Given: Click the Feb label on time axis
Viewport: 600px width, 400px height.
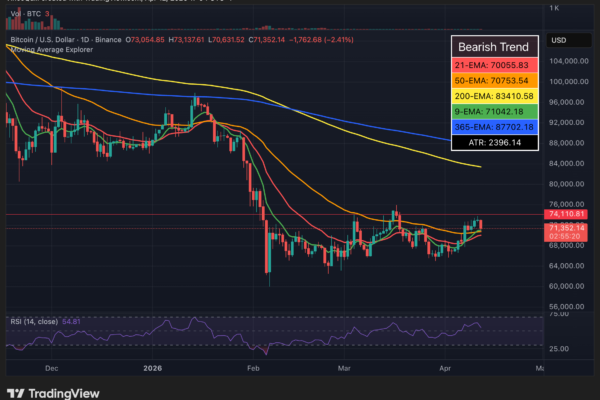Looking at the screenshot, I should (253, 367).
